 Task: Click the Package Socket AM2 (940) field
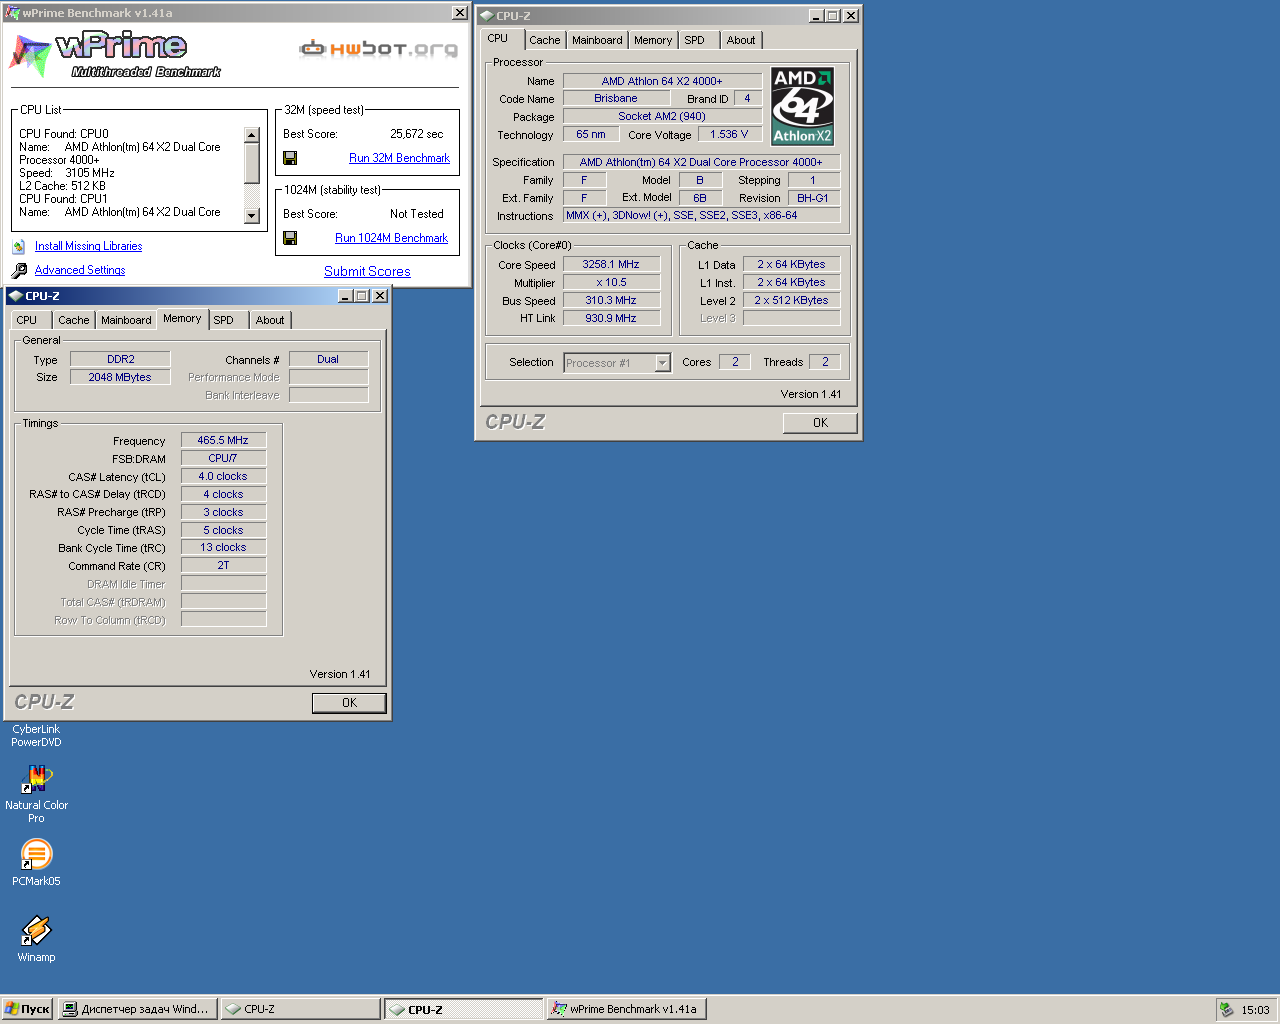point(662,117)
